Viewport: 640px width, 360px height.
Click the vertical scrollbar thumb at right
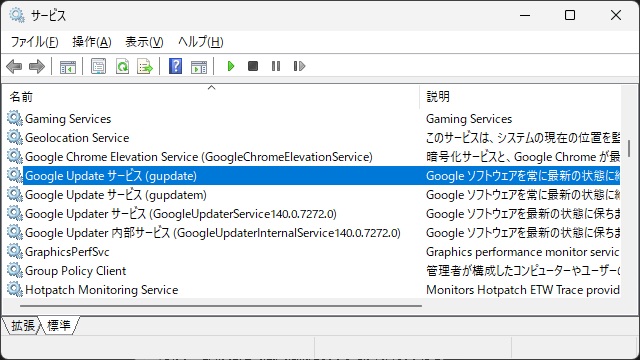(629, 148)
